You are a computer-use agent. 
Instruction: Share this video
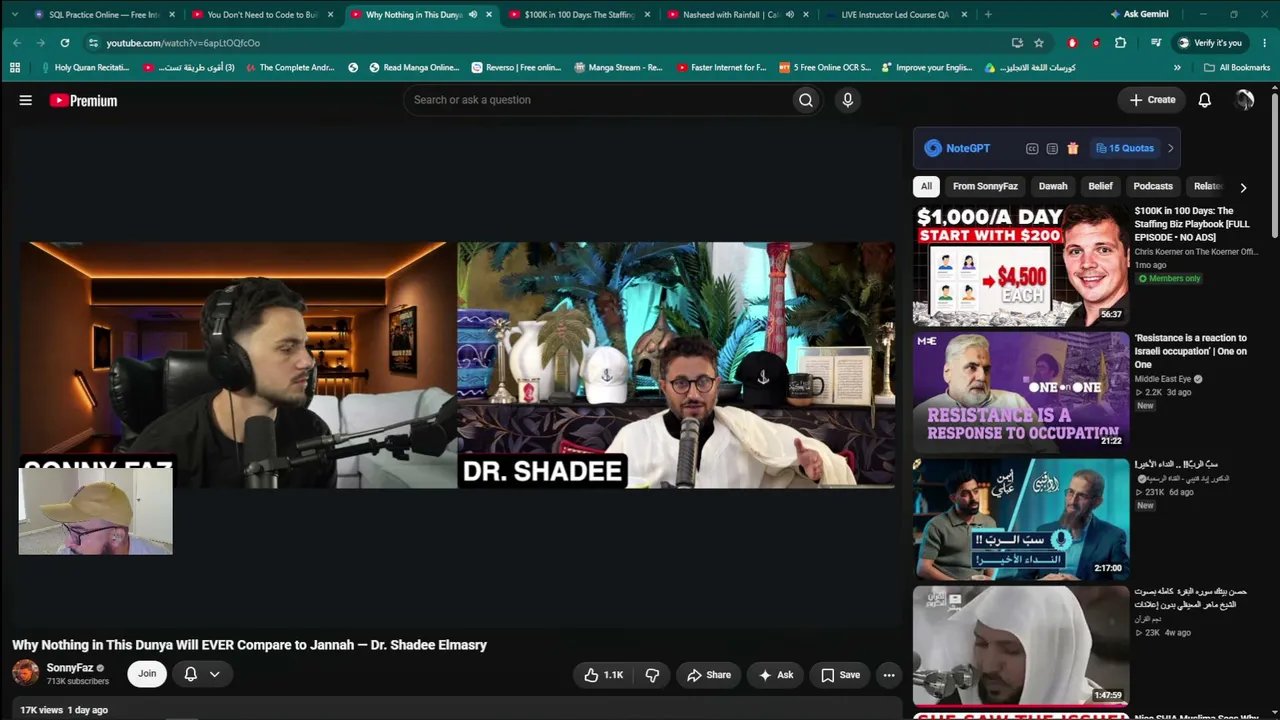[x=709, y=675]
